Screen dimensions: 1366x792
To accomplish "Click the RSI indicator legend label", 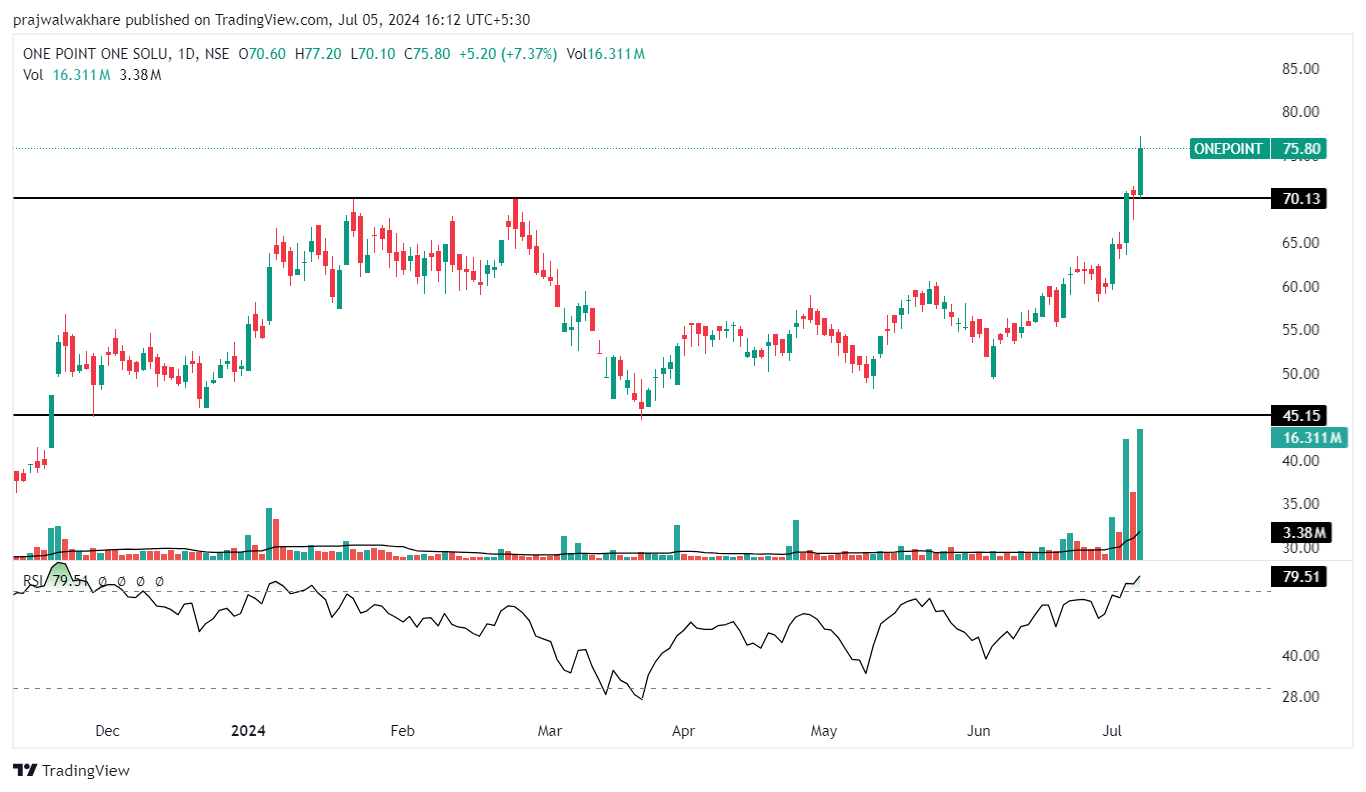I will tap(34, 581).
